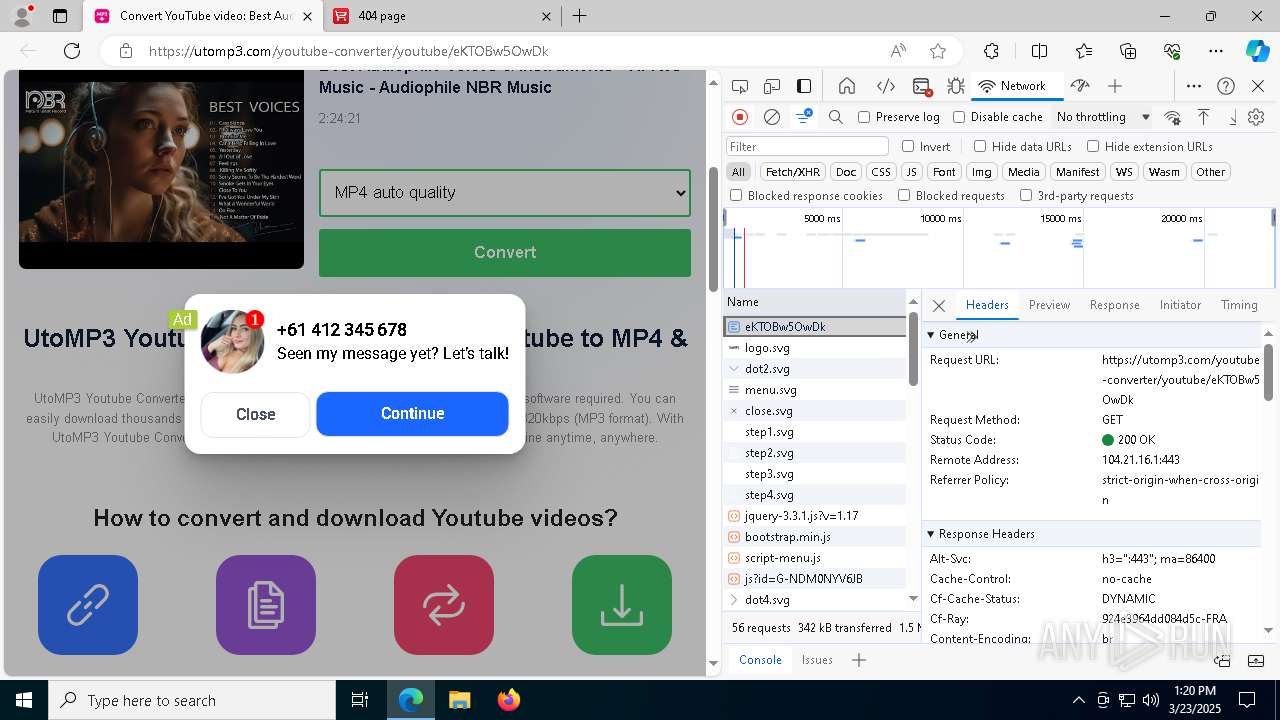1280x720 pixels.
Task: Open Network settings gear icon
Action: 1256,117
